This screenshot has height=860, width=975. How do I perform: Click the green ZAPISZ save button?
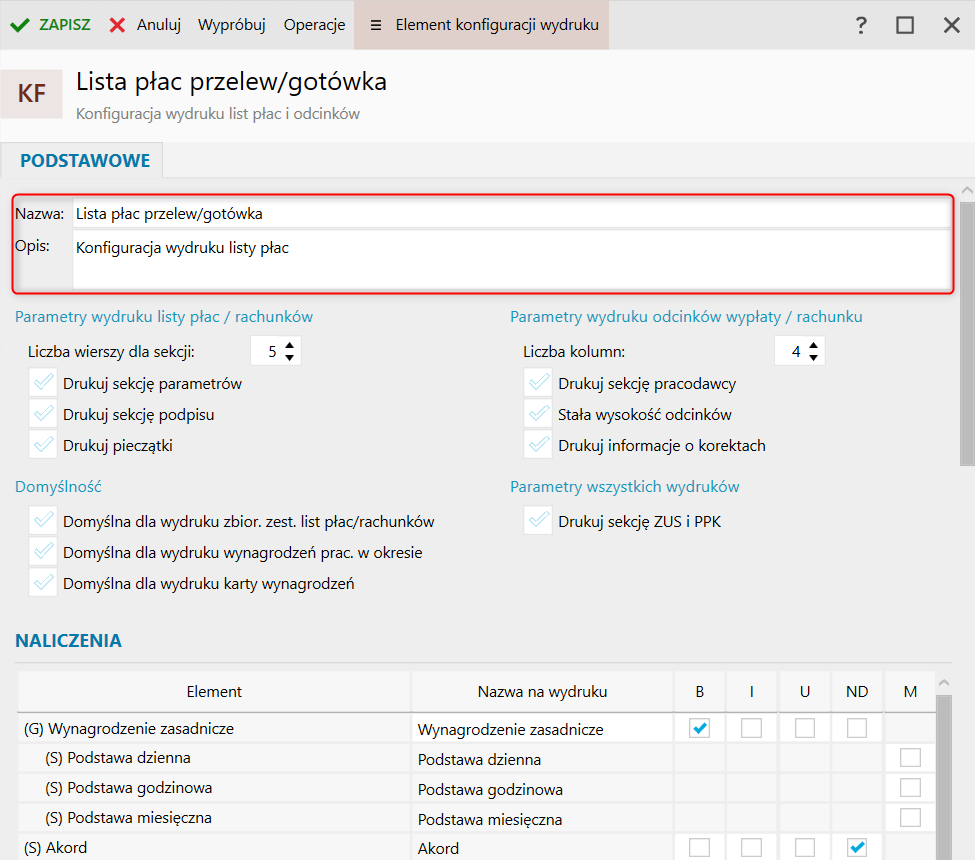tap(50, 25)
